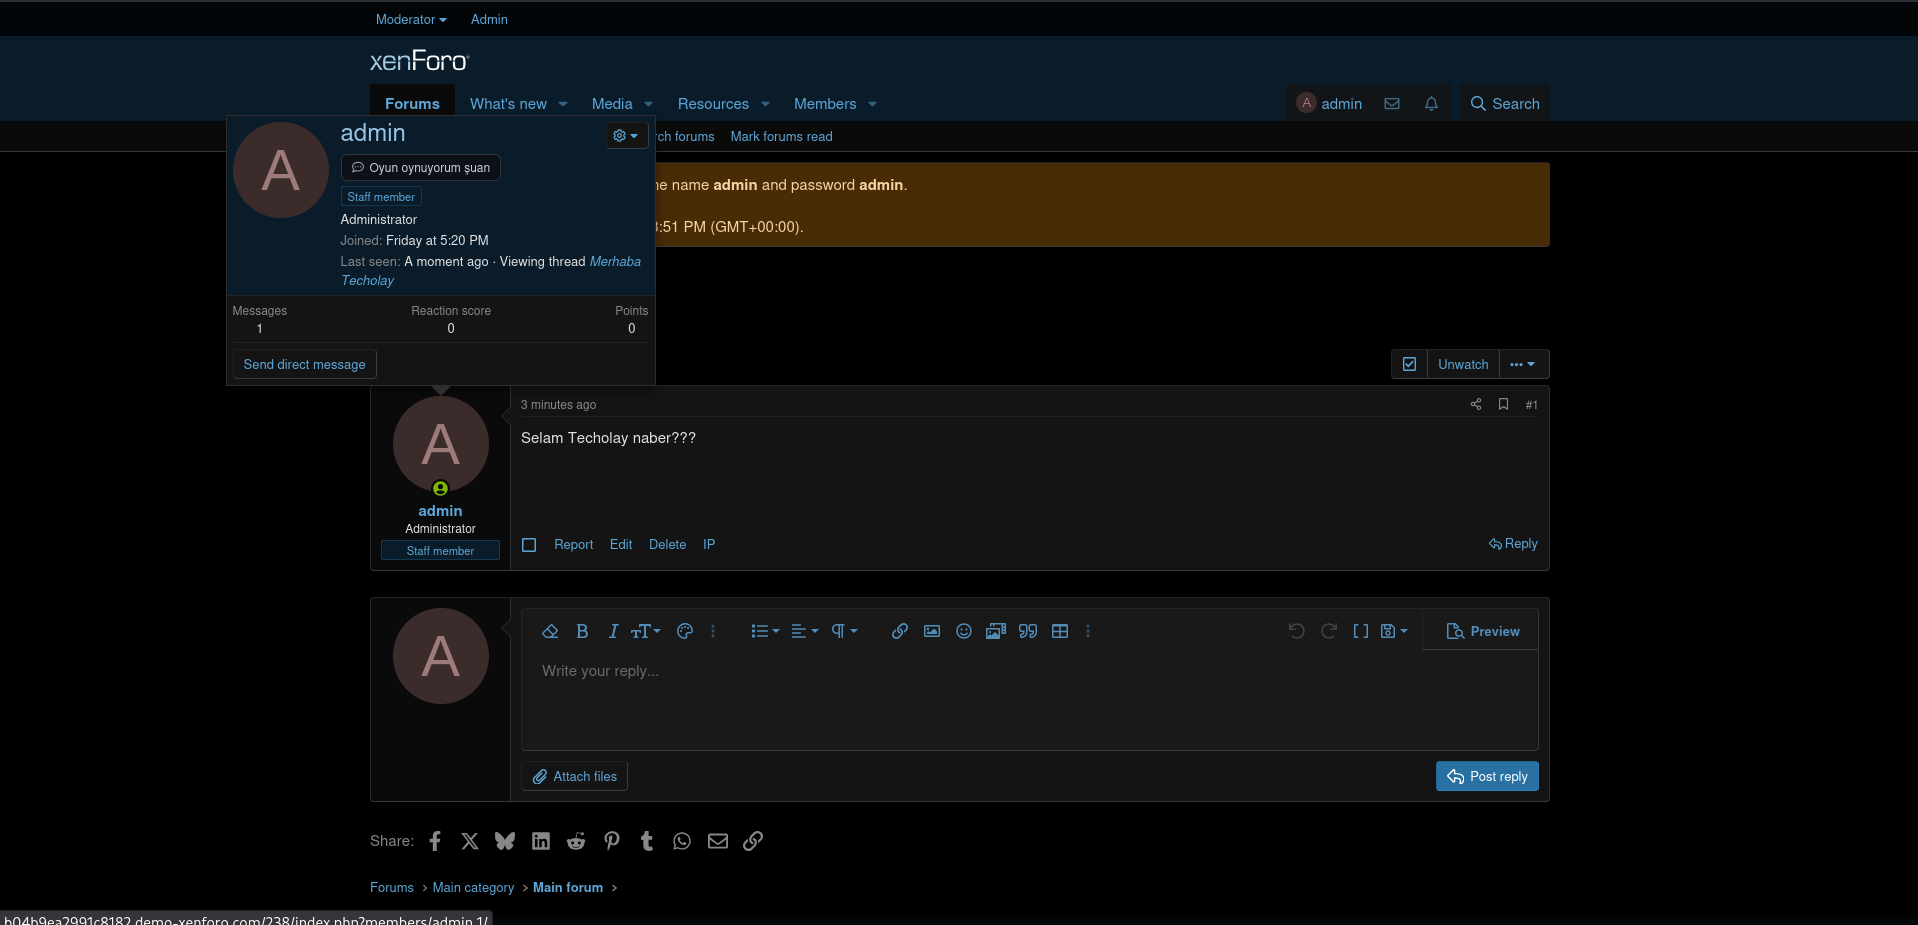The image size is (1918, 925).
Task: Click the Preview button
Action: pos(1483,631)
